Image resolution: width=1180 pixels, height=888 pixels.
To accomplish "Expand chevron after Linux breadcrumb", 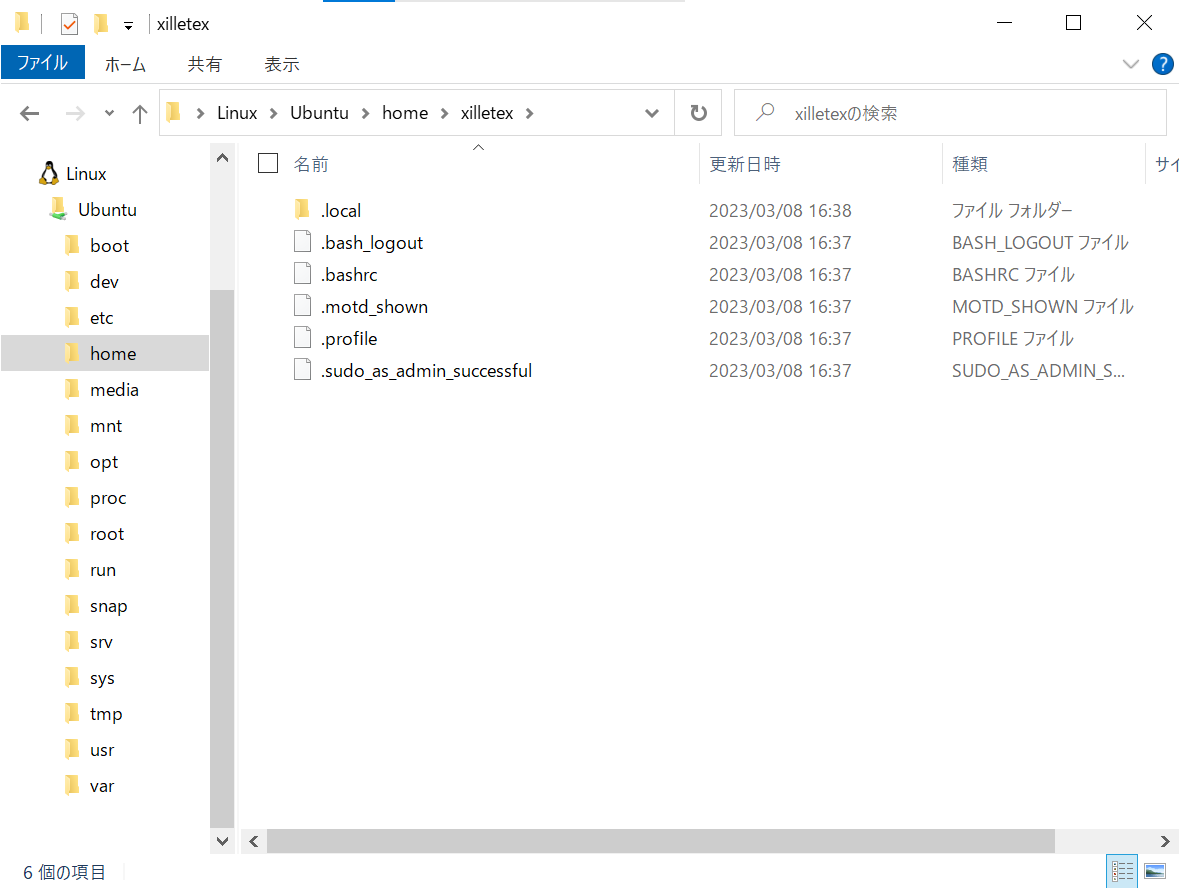I will coord(274,113).
